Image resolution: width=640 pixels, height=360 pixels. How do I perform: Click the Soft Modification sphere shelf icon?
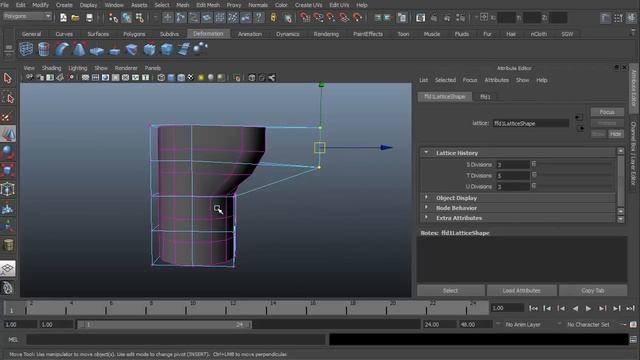(x=200, y=49)
